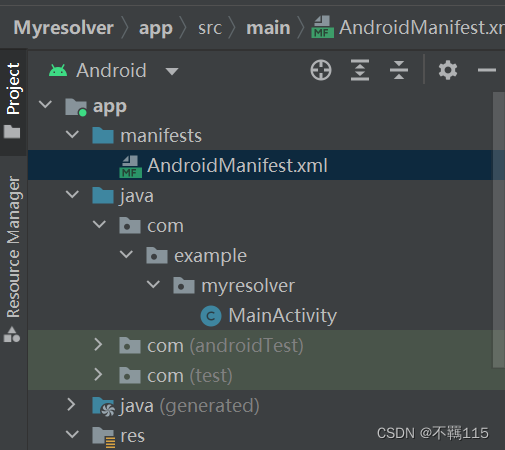
Task: Click the java source folder icon
Action: click(103, 195)
